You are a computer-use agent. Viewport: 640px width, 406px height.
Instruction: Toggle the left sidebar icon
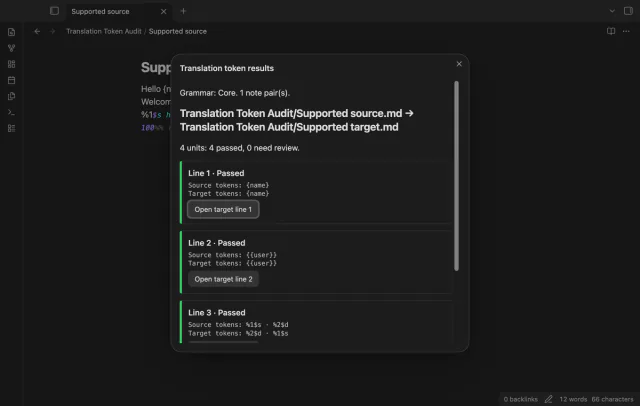(54, 11)
